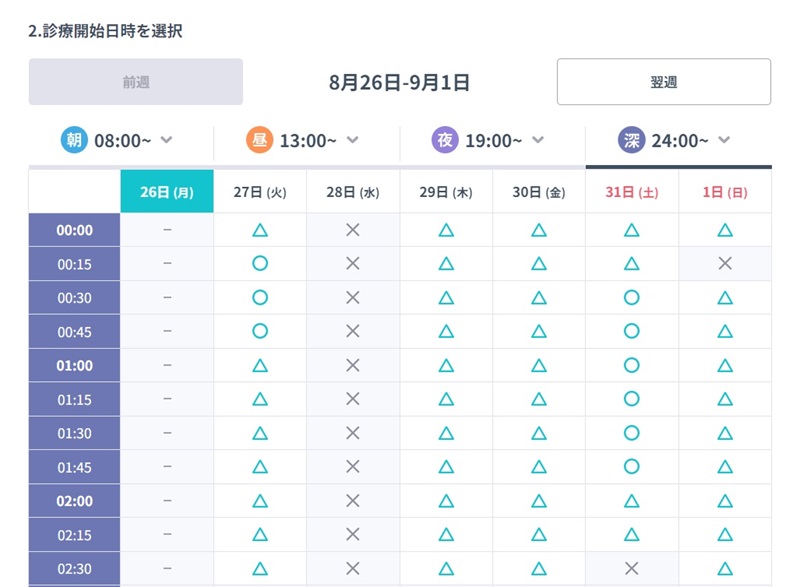800x587 pixels.
Task: Click the X mark at 02:30 on 31日
Action: (632, 568)
